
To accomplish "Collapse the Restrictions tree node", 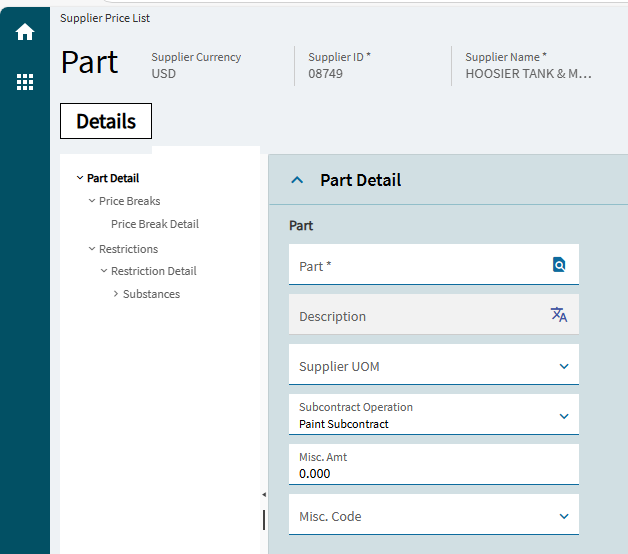I will (x=92, y=249).
